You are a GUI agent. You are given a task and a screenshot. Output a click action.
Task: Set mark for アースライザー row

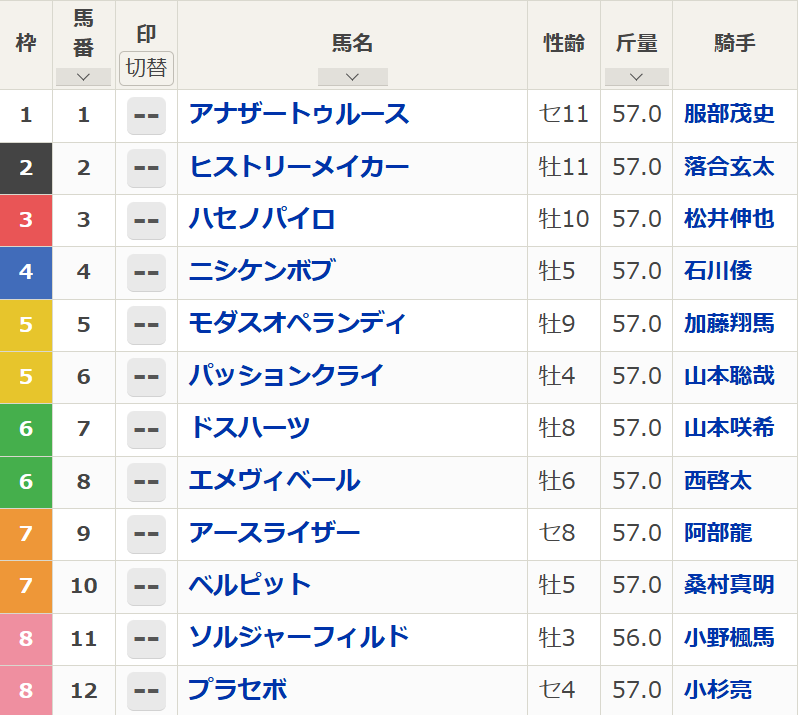[x=146, y=534]
